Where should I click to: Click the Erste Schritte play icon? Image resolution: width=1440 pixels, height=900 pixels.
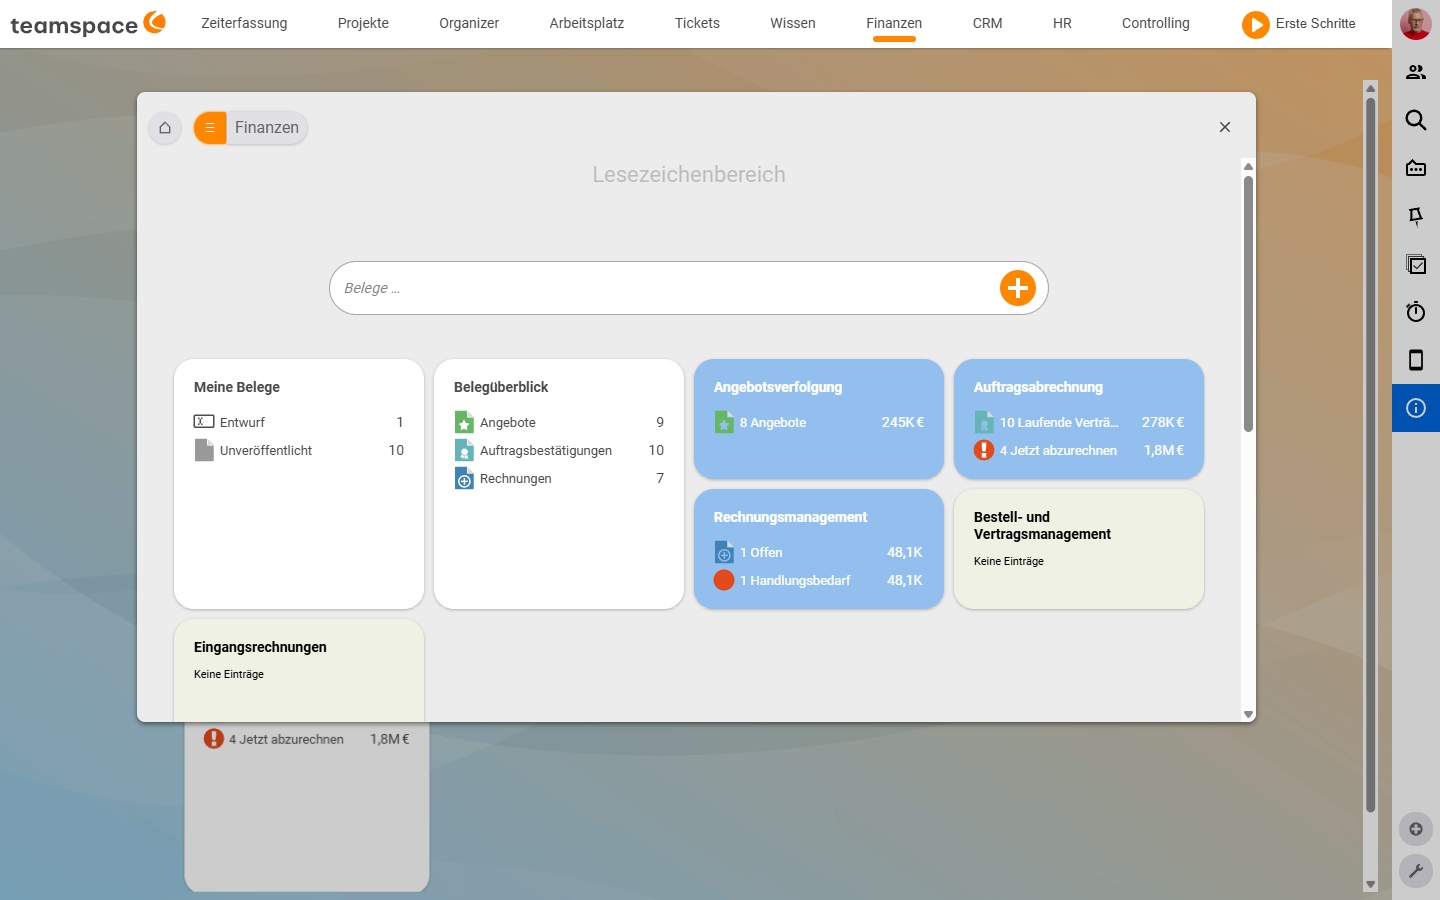[1255, 24]
